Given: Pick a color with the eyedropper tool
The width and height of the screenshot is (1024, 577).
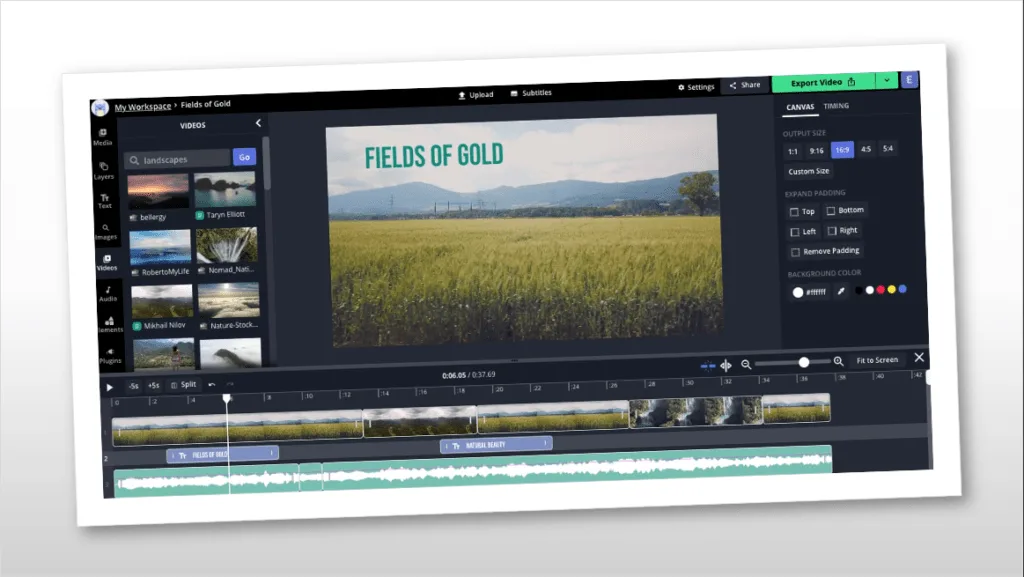Looking at the screenshot, I should (x=841, y=291).
